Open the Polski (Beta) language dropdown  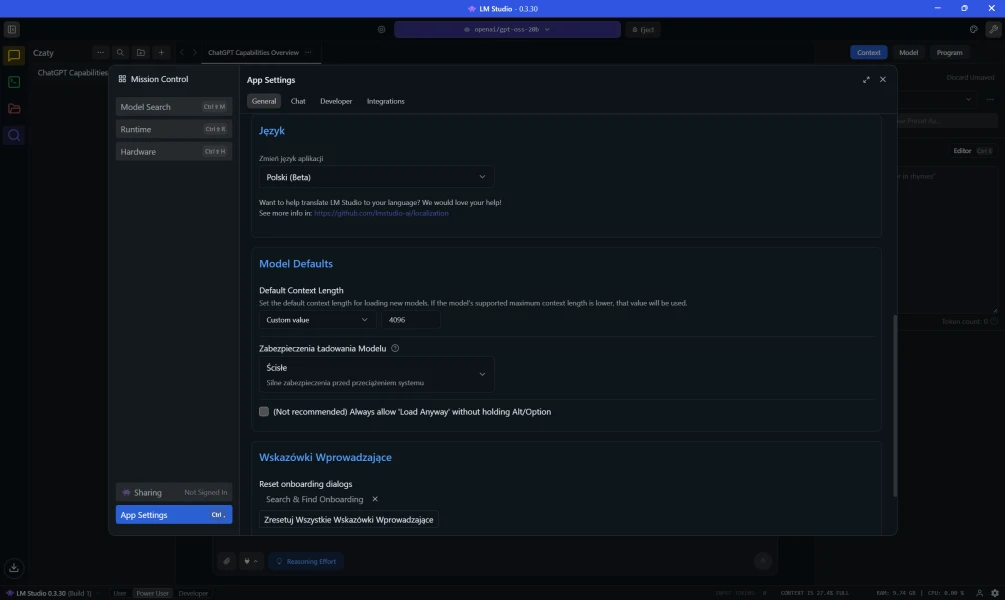click(x=376, y=177)
